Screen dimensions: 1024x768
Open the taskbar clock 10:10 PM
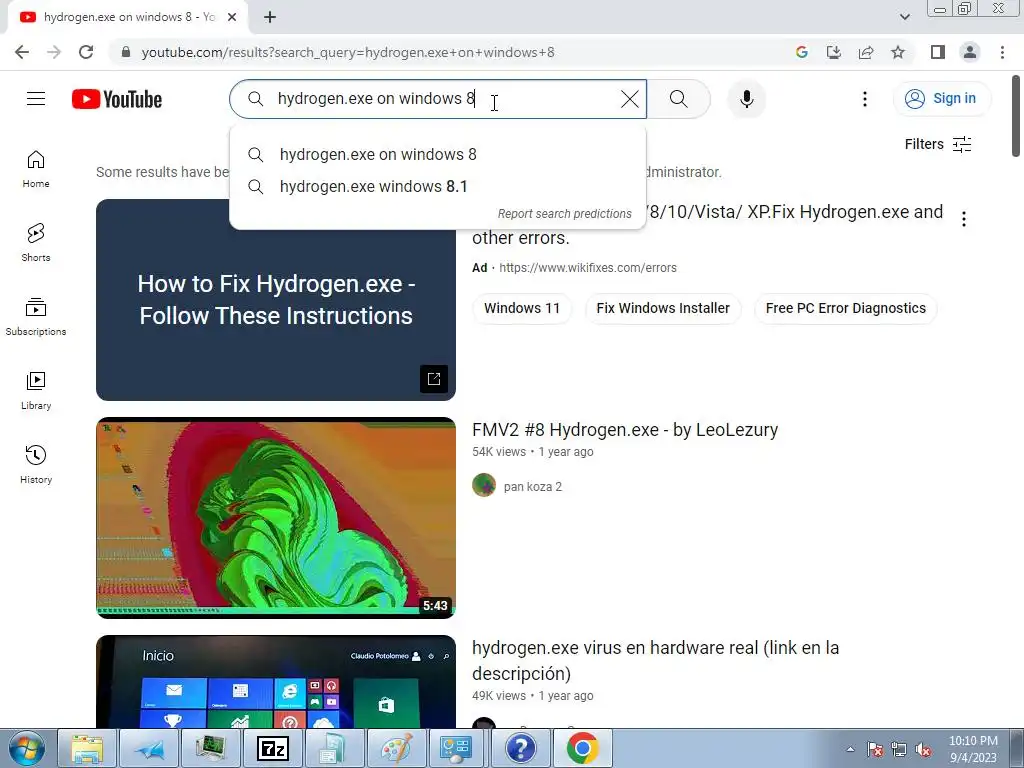coord(973,748)
